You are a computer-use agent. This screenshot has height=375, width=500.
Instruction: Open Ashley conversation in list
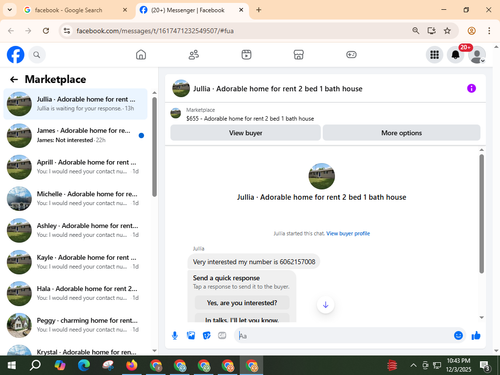[75, 230]
